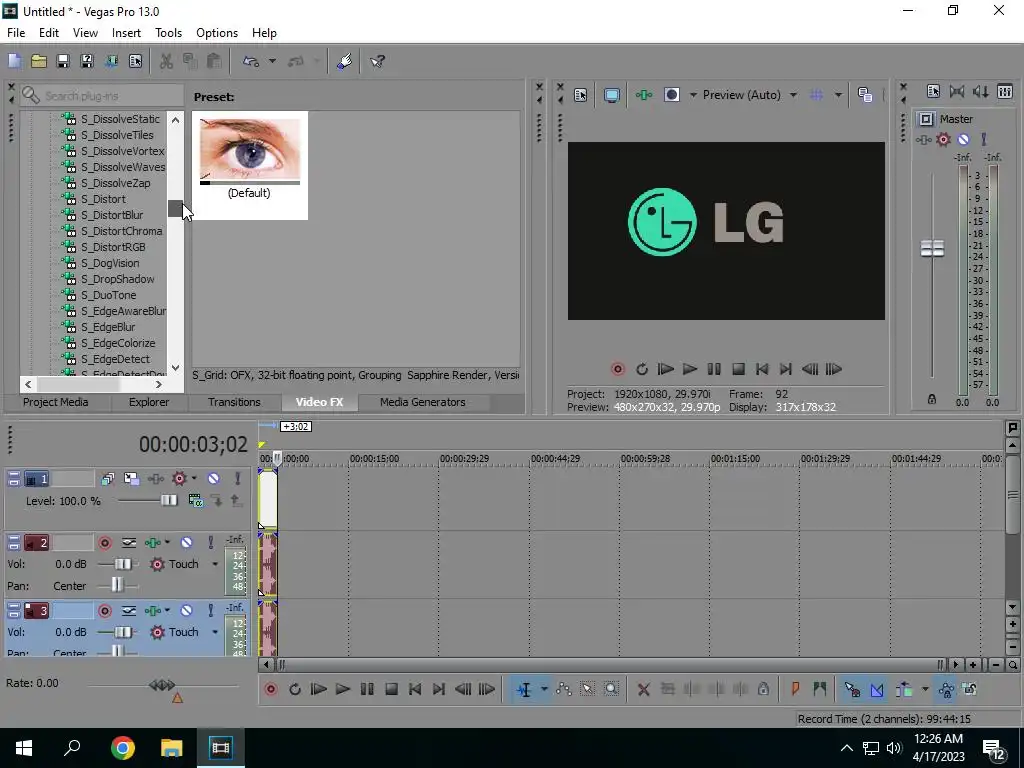
Task: Open Video Preview project properties icon
Action: click(x=581, y=95)
